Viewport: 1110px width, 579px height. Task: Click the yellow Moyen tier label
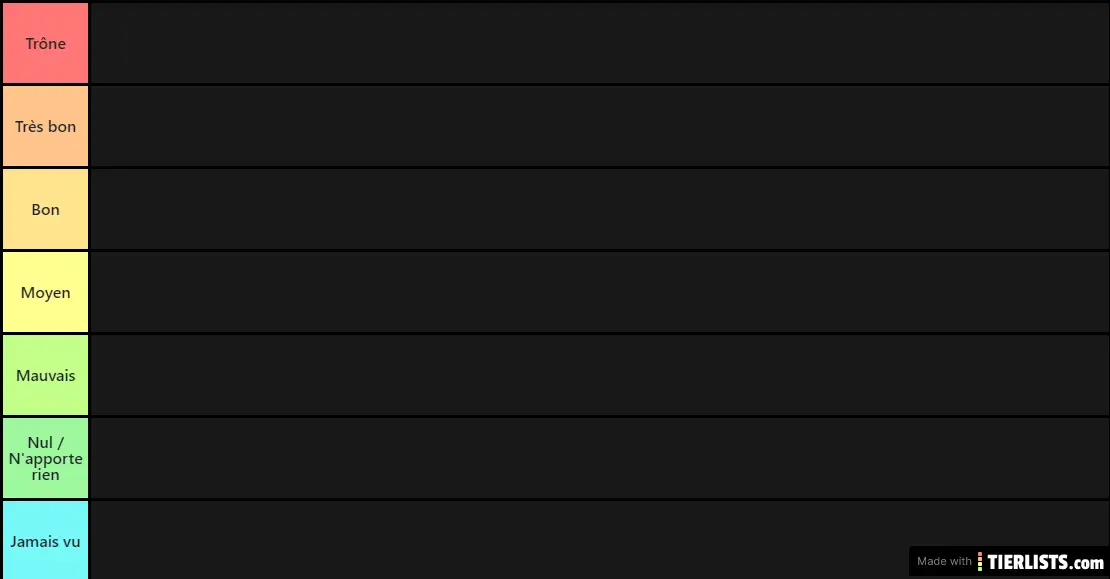(x=46, y=292)
